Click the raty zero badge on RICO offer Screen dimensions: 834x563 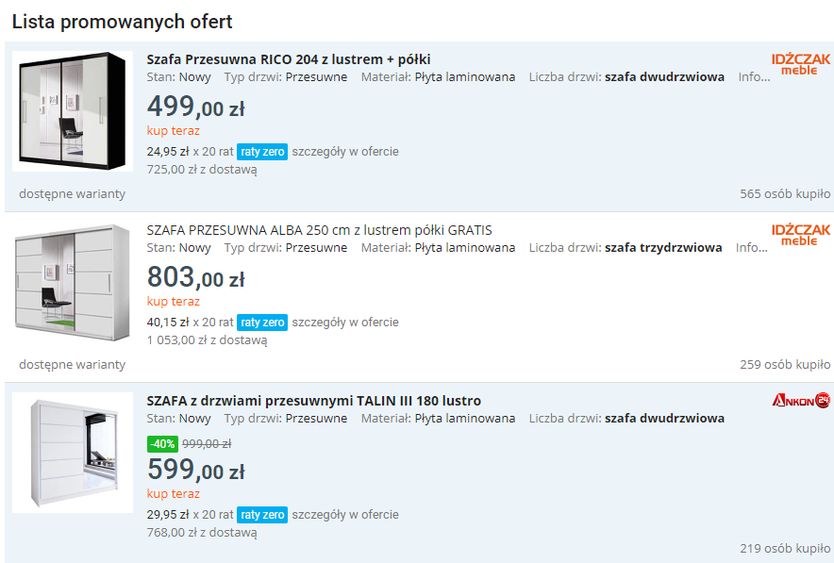click(x=262, y=152)
